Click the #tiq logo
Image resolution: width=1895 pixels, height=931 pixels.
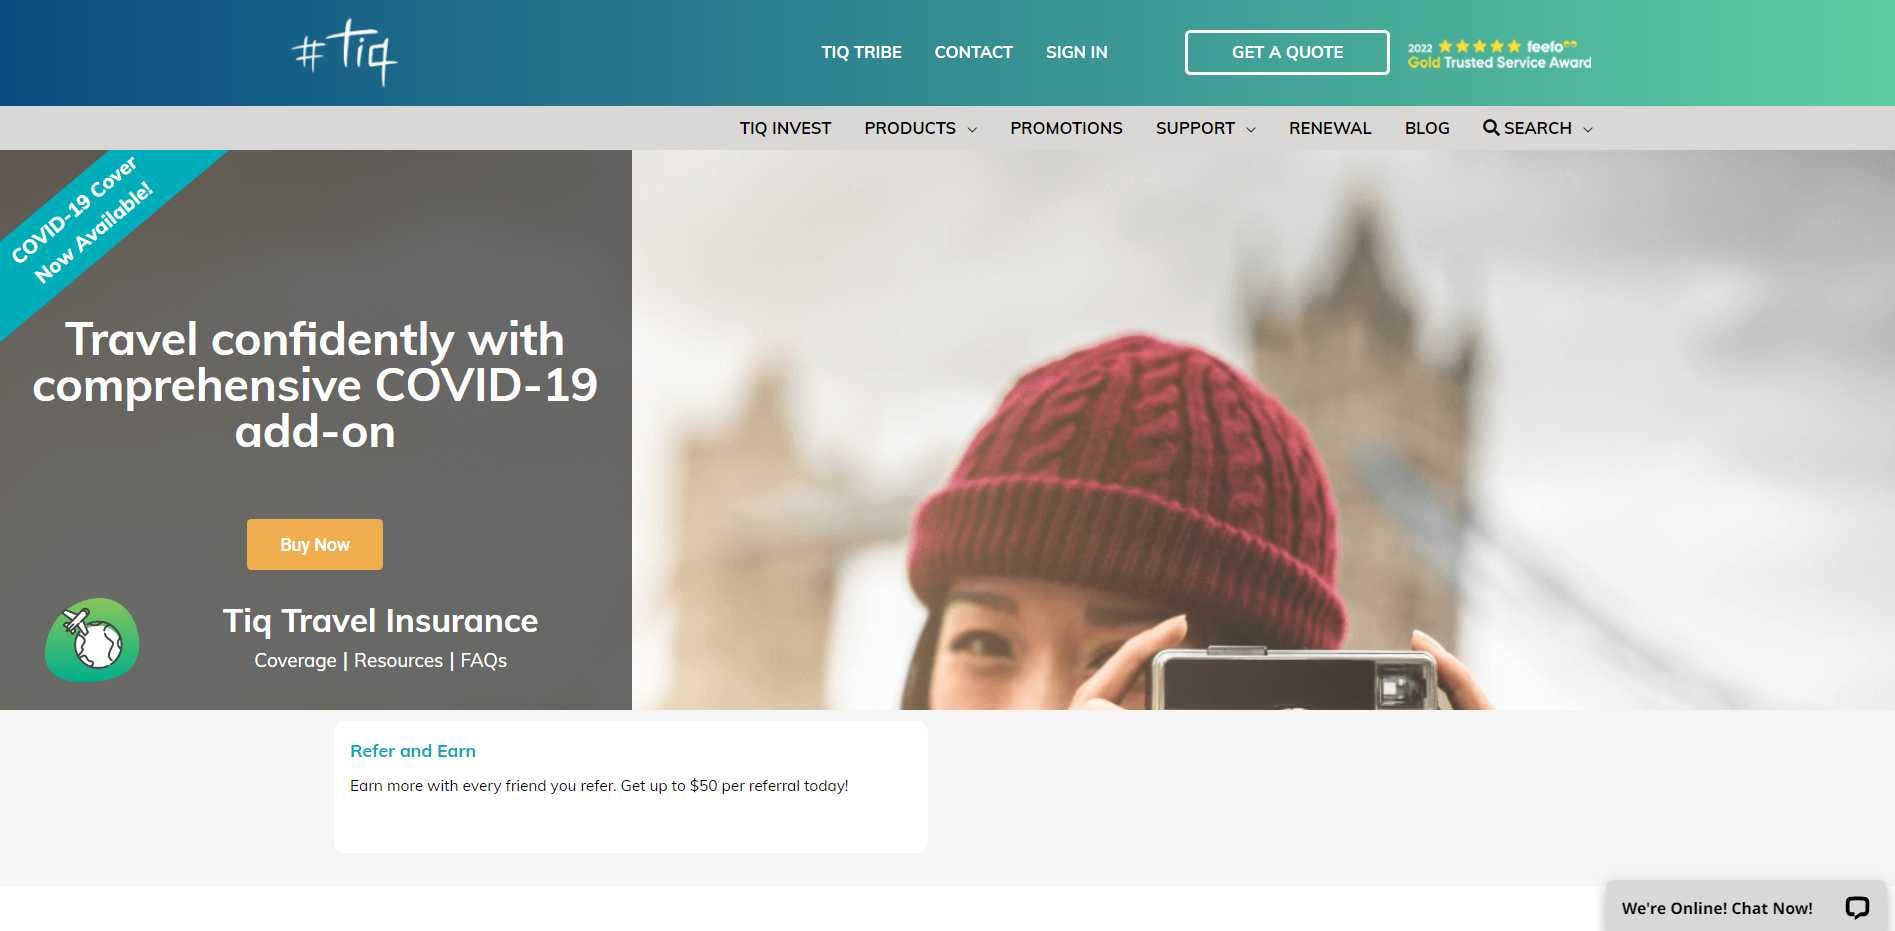345,53
